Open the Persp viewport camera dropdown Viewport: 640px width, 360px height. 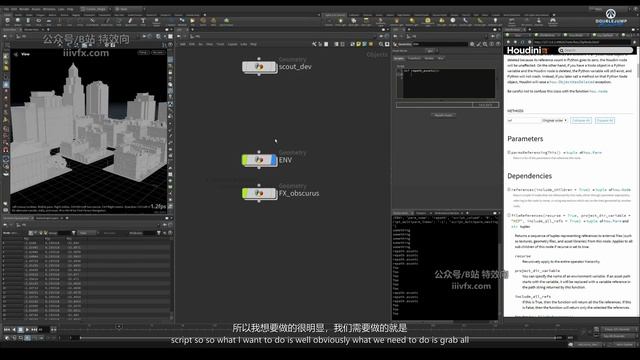pos(143,53)
